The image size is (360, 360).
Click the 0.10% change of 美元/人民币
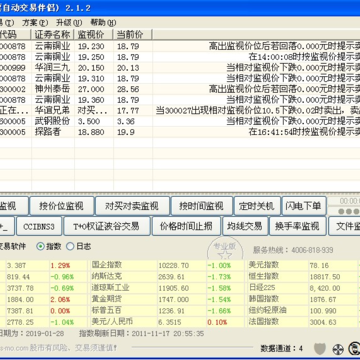pos(217,322)
